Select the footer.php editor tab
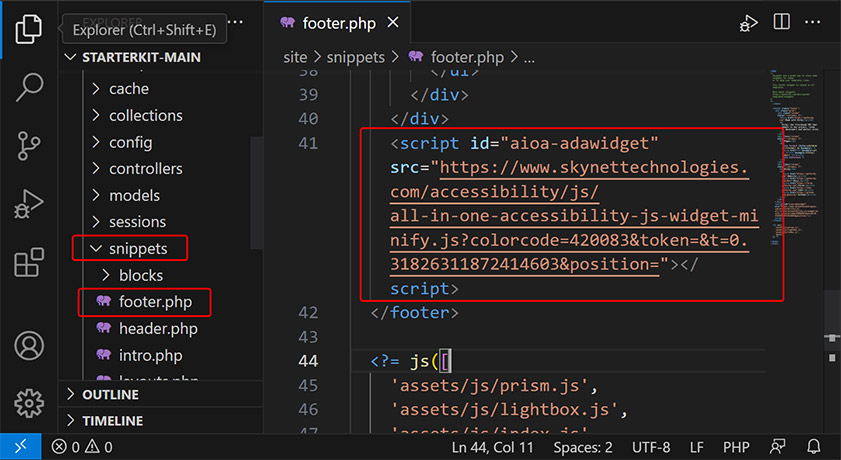Viewport: 841px width, 460px height. point(339,23)
